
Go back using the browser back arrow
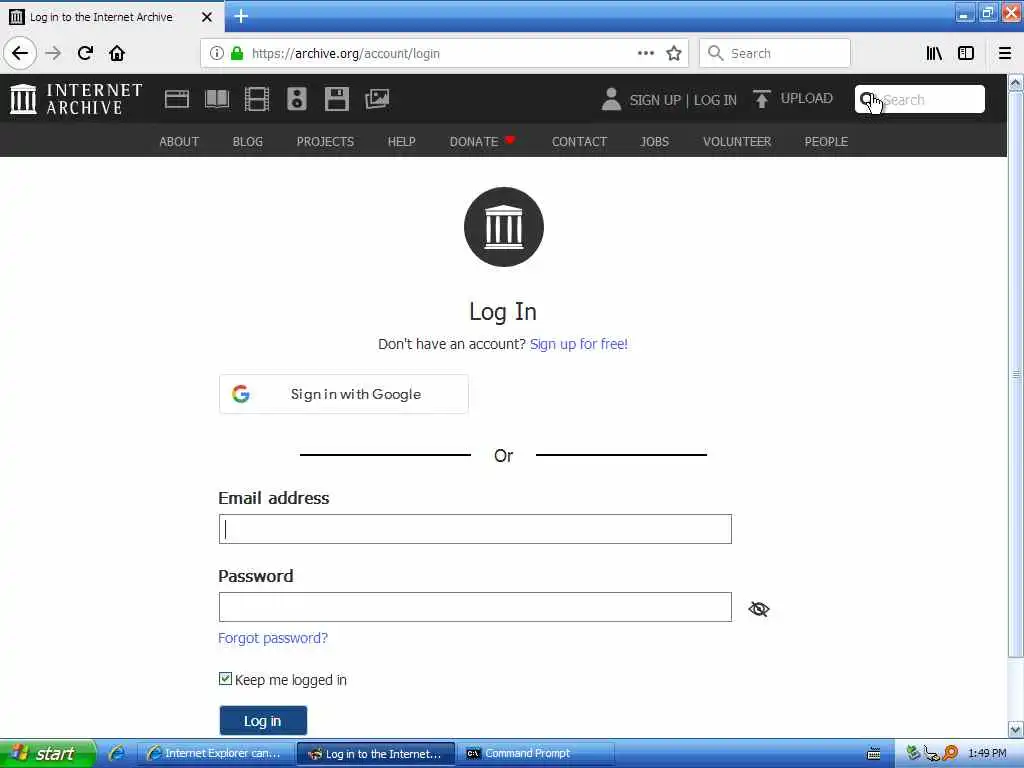(x=20, y=53)
